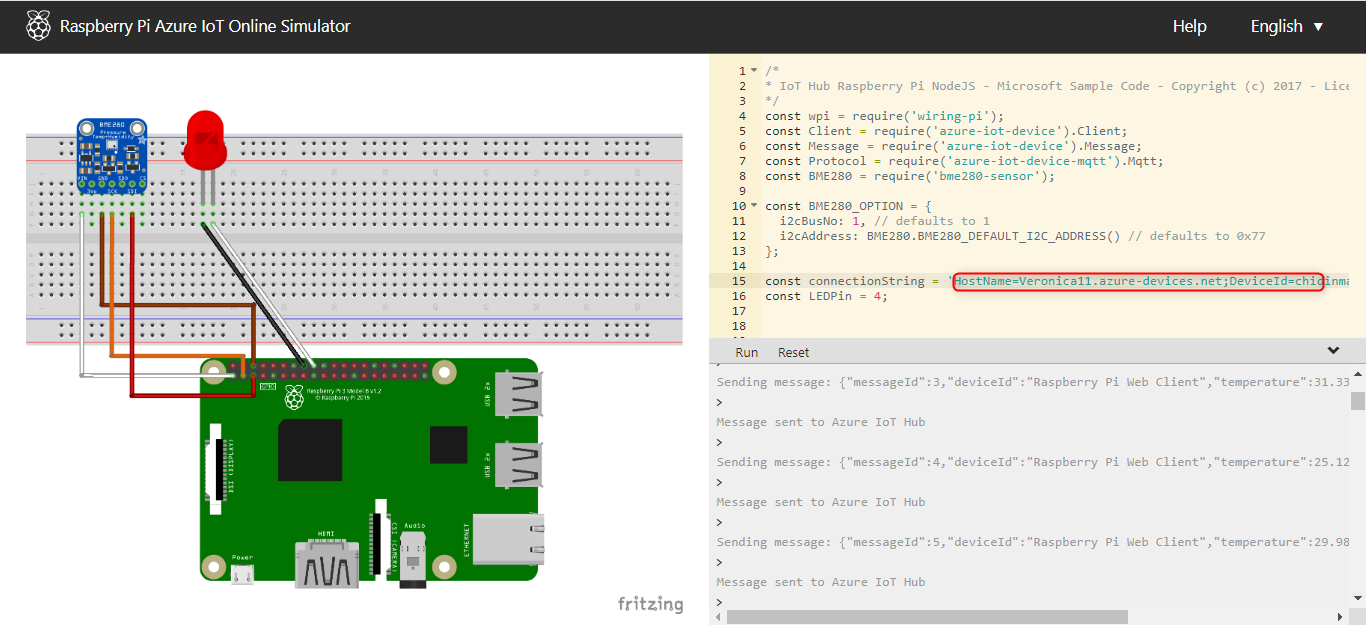This screenshot has width=1366, height=625.
Task: Collapse the console panel with chevron
Action: pos(1333,351)
